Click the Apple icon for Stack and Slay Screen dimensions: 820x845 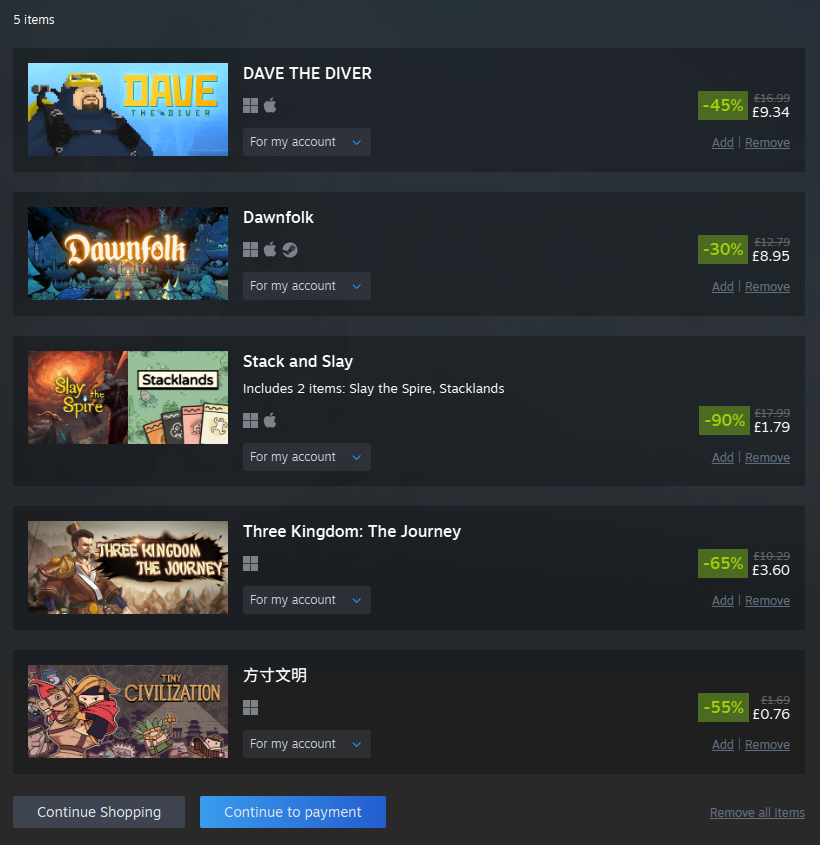click(x=270, y=420)
